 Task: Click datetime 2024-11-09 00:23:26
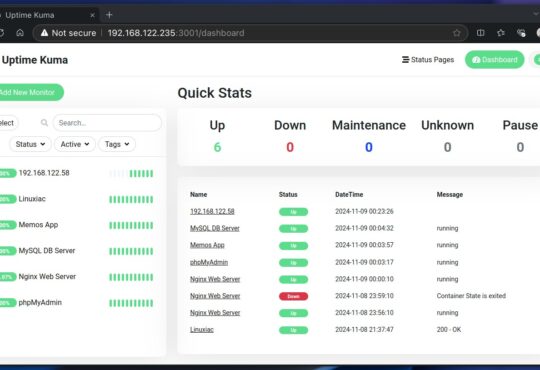tap(364, 211)
